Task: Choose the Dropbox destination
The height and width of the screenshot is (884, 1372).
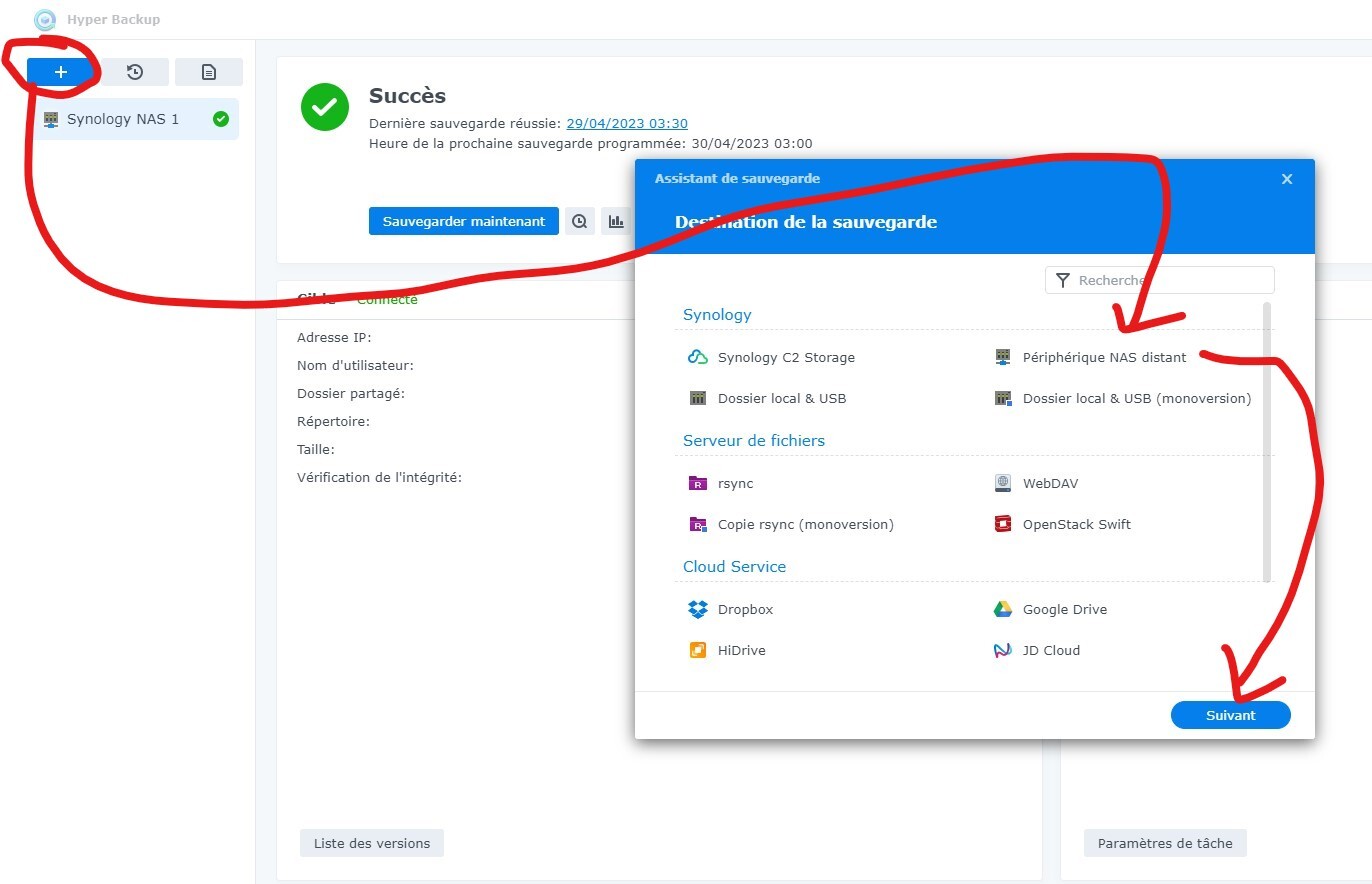Action: click(x=731, y=609)
